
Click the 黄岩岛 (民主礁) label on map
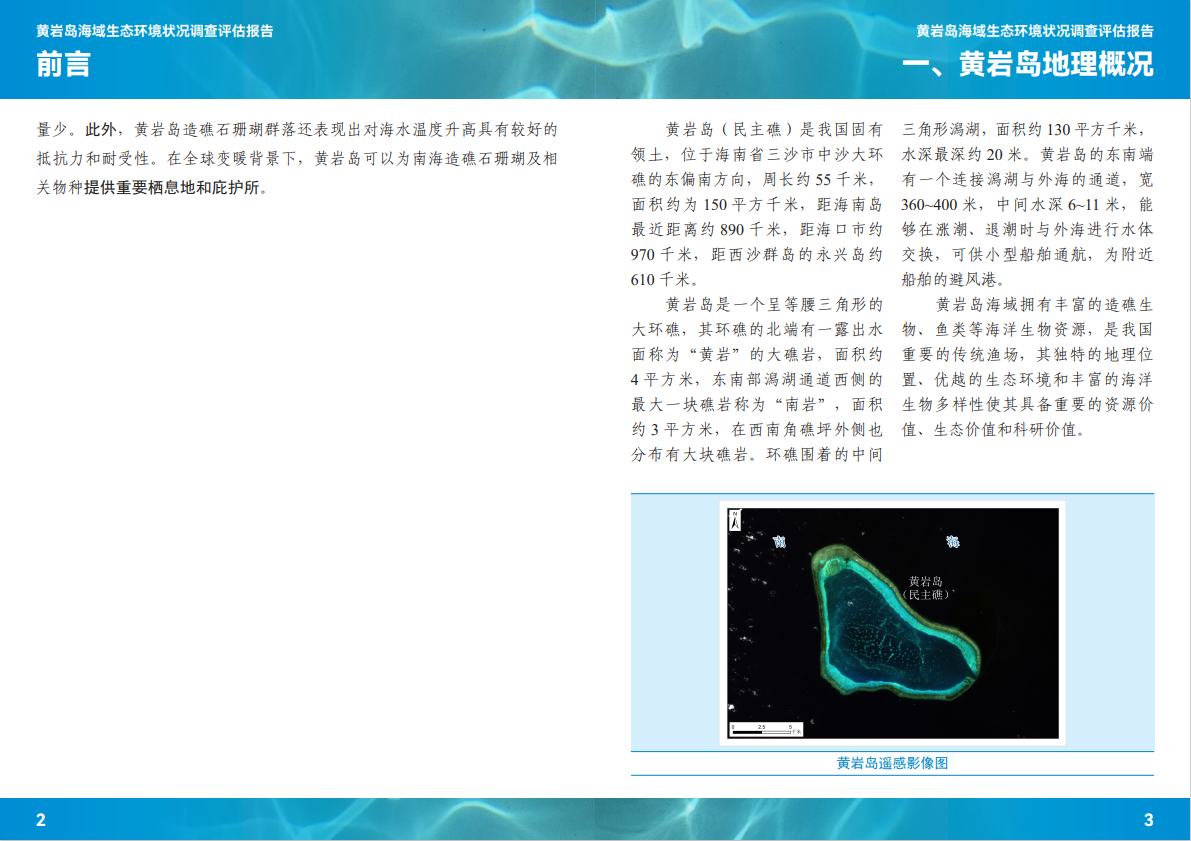(x=925, y=588)
